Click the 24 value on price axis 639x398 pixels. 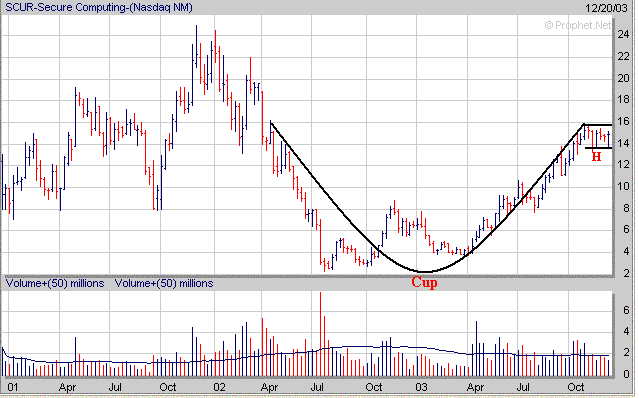coord(624,34)
